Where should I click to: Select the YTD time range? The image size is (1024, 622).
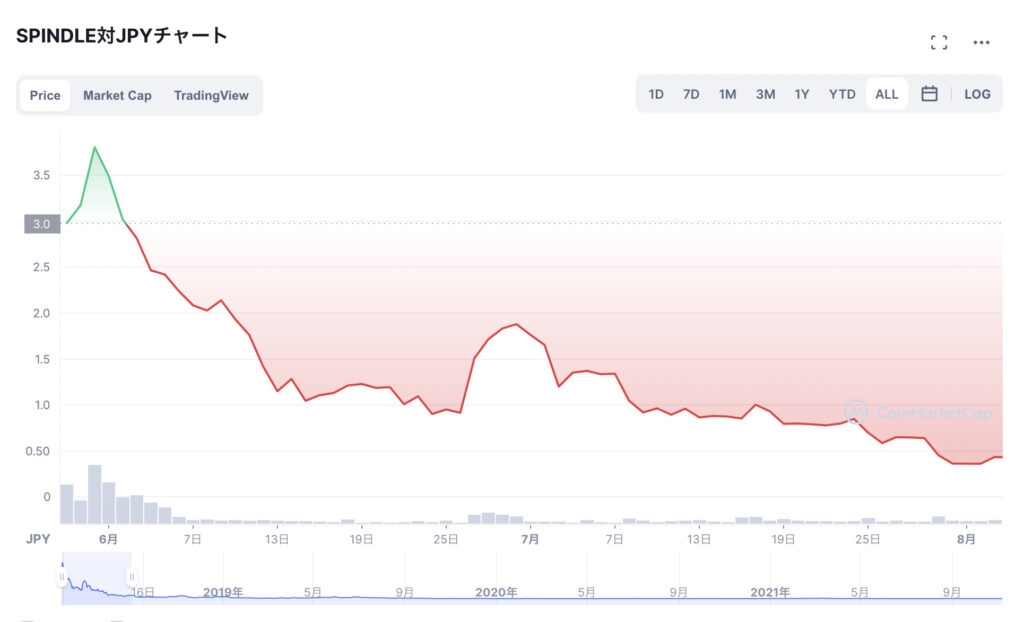click(x=842, y=94)
